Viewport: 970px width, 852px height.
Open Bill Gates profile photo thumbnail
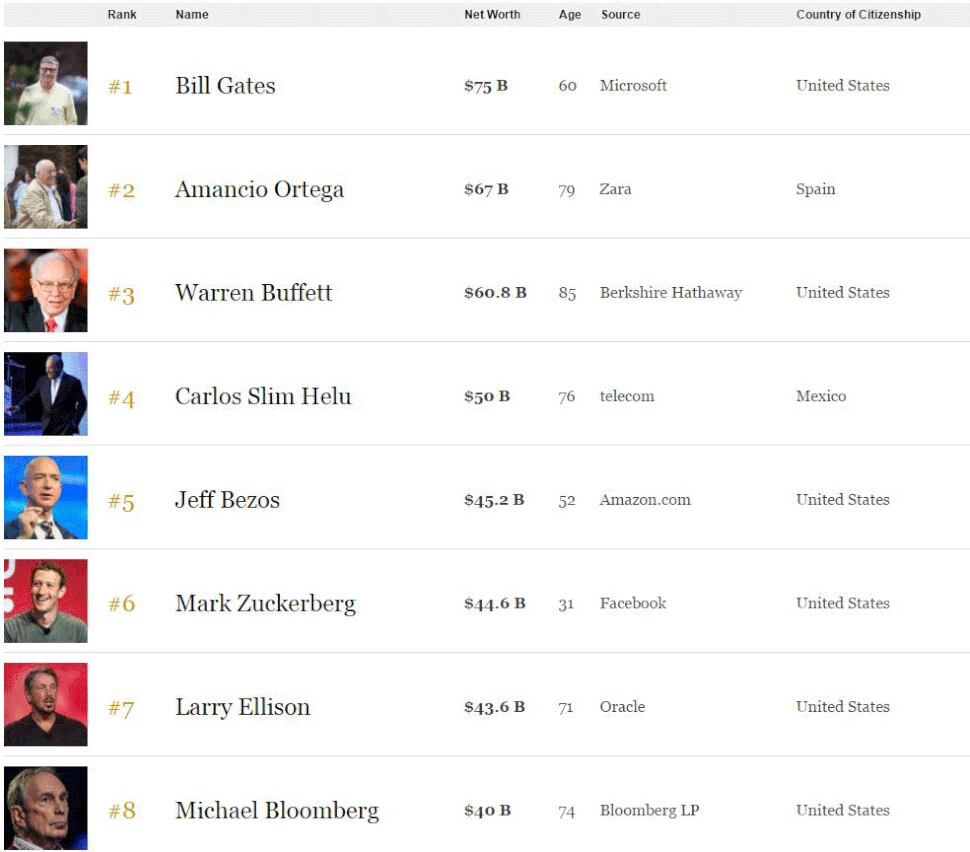coord(46,84)
